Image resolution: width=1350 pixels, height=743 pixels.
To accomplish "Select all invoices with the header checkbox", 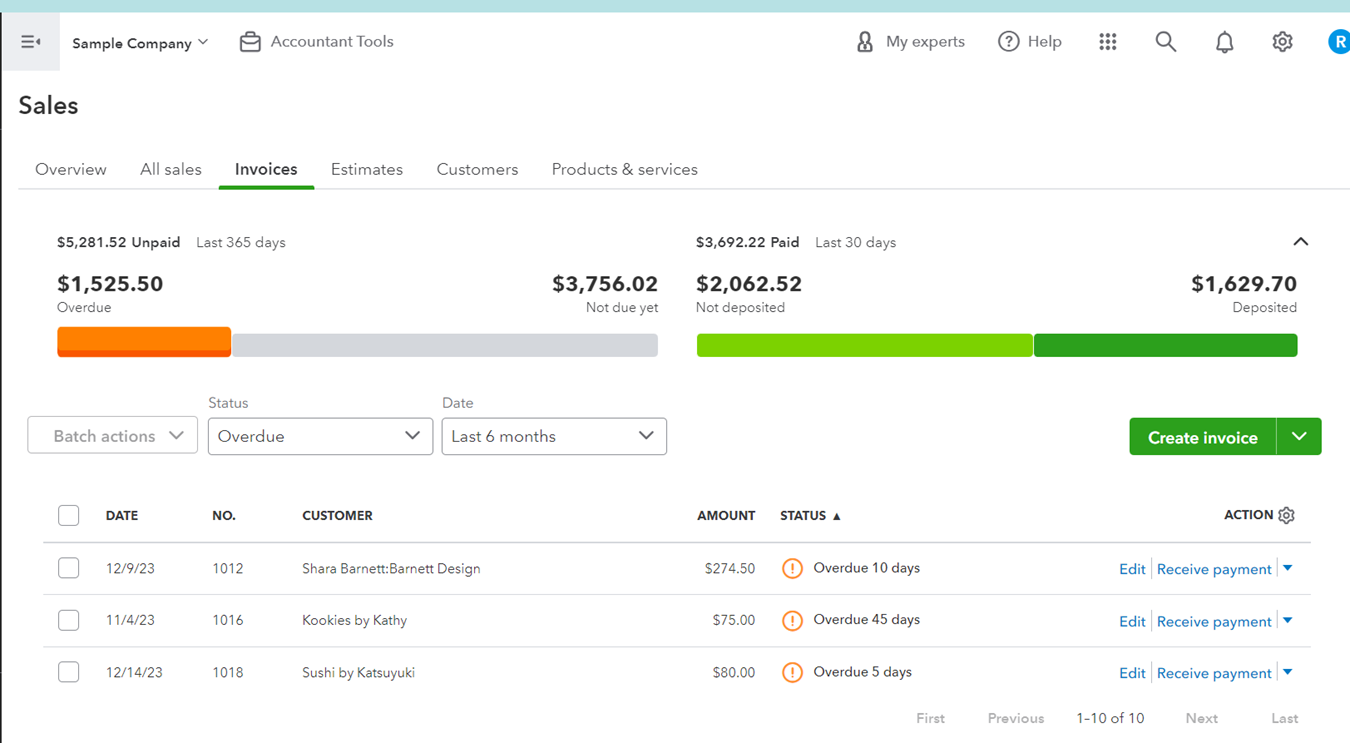I will [68, 515].
